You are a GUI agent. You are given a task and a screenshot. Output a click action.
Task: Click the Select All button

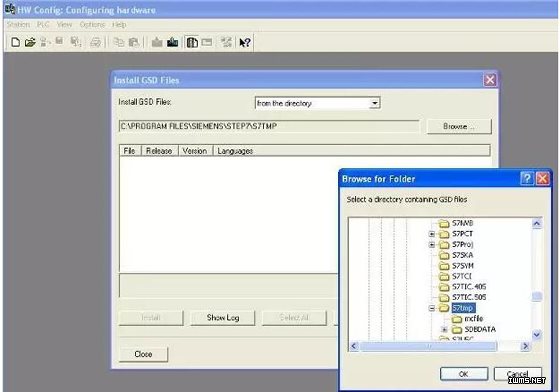(294, 317)
